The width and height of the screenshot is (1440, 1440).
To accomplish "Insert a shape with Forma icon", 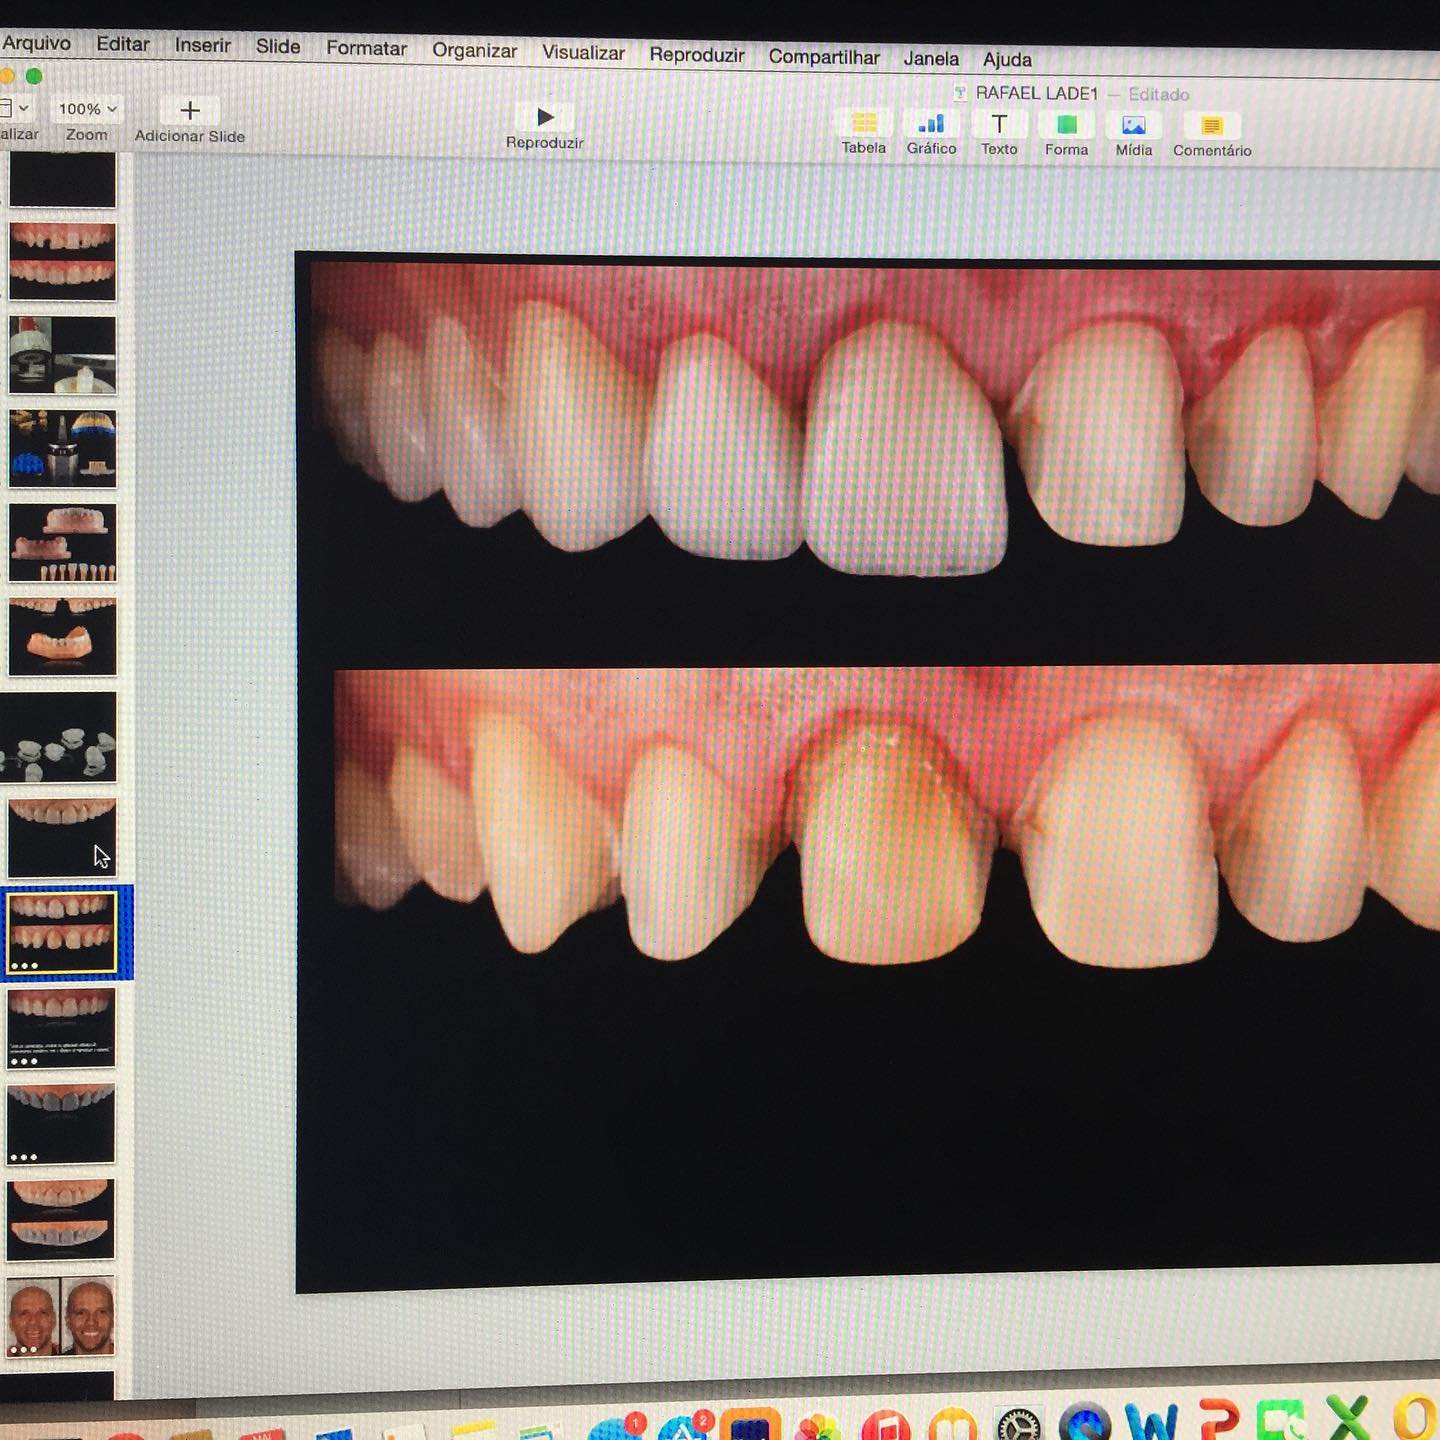I will [x=1067, y=125].
